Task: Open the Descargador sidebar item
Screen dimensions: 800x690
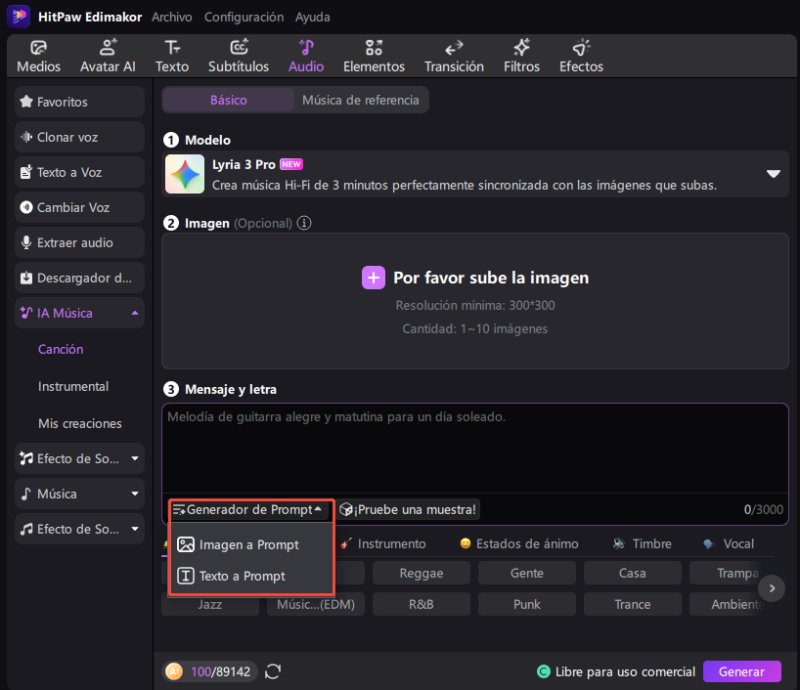Action: pyautogui.click(x=80, y=278)
